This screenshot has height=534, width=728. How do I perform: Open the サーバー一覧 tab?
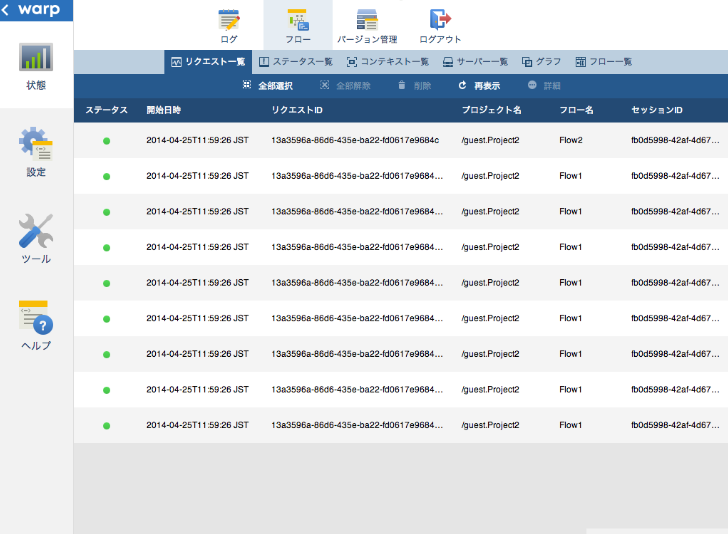[475, 62]
